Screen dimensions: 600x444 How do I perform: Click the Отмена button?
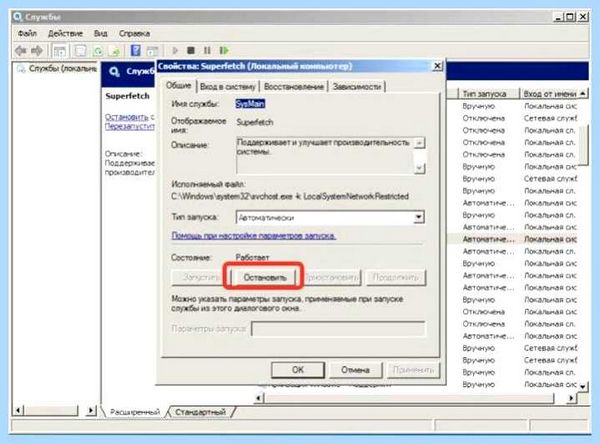coord(355,370)
